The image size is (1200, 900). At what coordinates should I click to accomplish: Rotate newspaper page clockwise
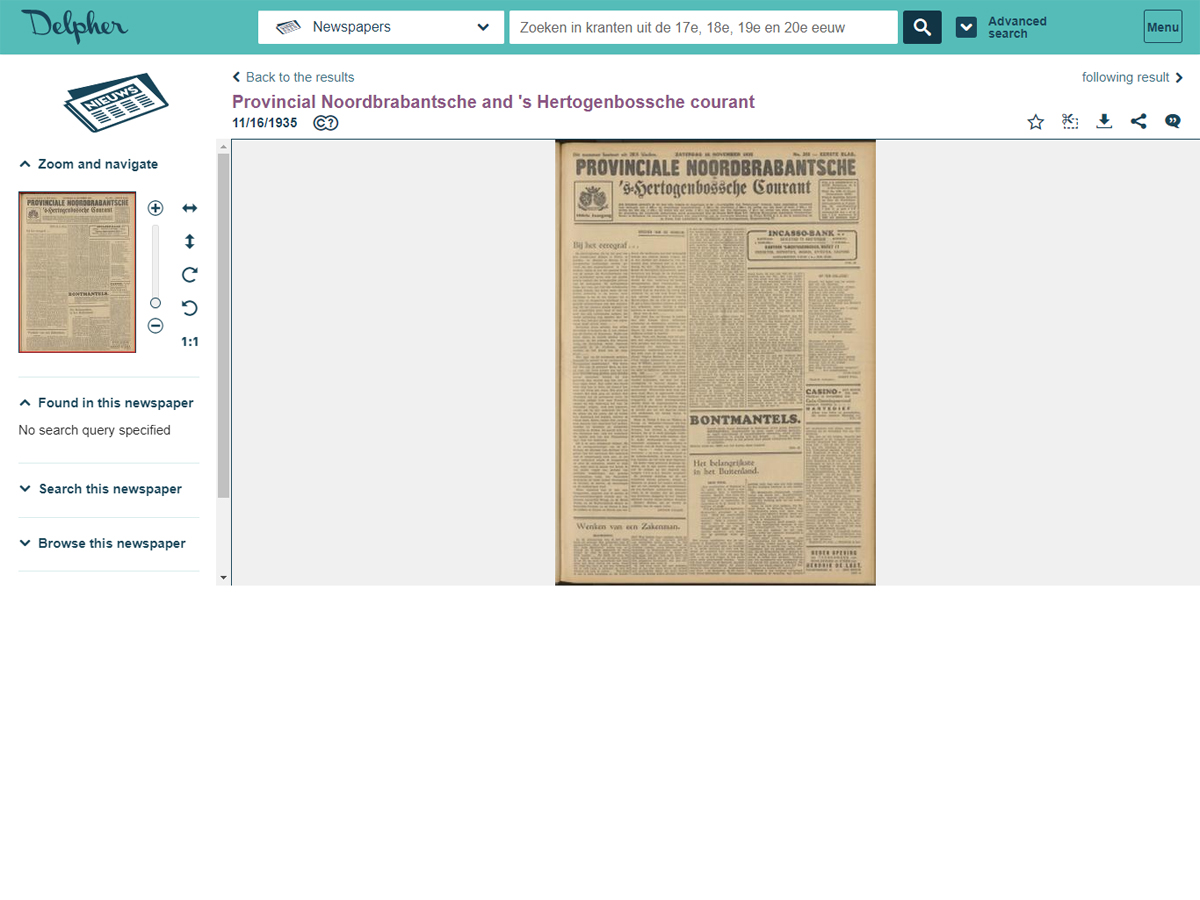pos(189,274)
